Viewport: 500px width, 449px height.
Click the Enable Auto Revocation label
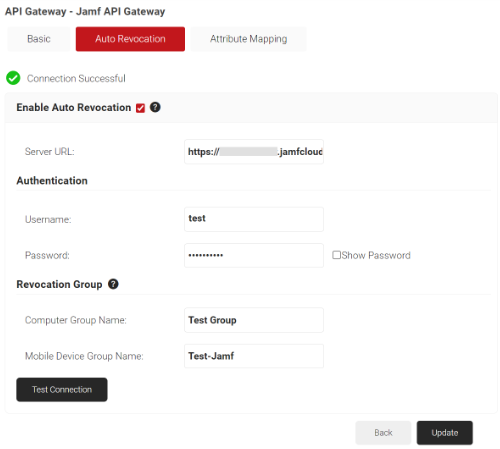(x=74, y=107)
